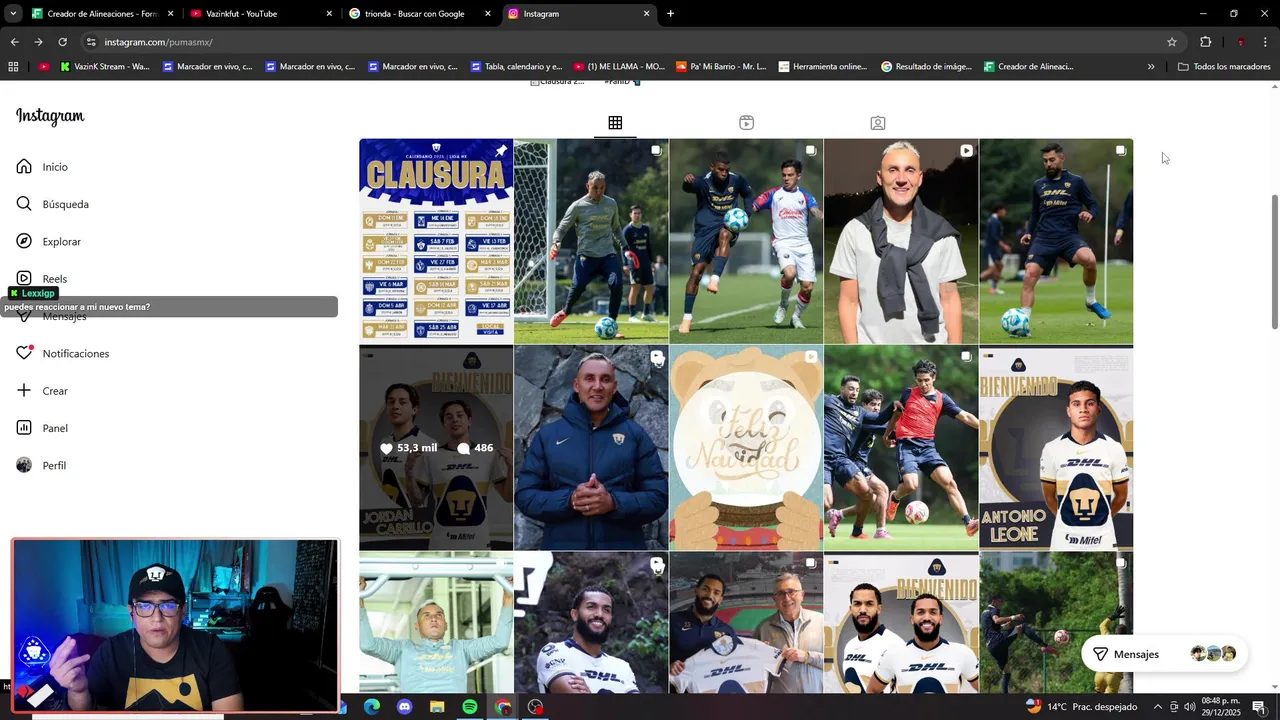Viewport: 1280px width, 720px height.
Task: Switch to Reels profile tab
Action: coord(746,123)
